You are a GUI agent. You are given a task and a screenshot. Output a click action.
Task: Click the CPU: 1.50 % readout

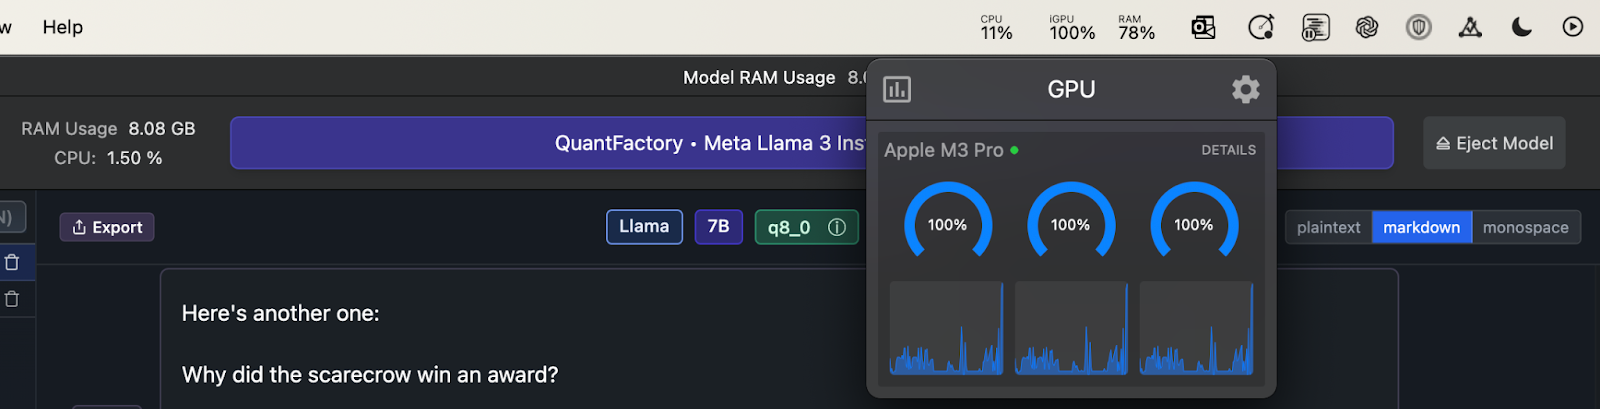108,158
